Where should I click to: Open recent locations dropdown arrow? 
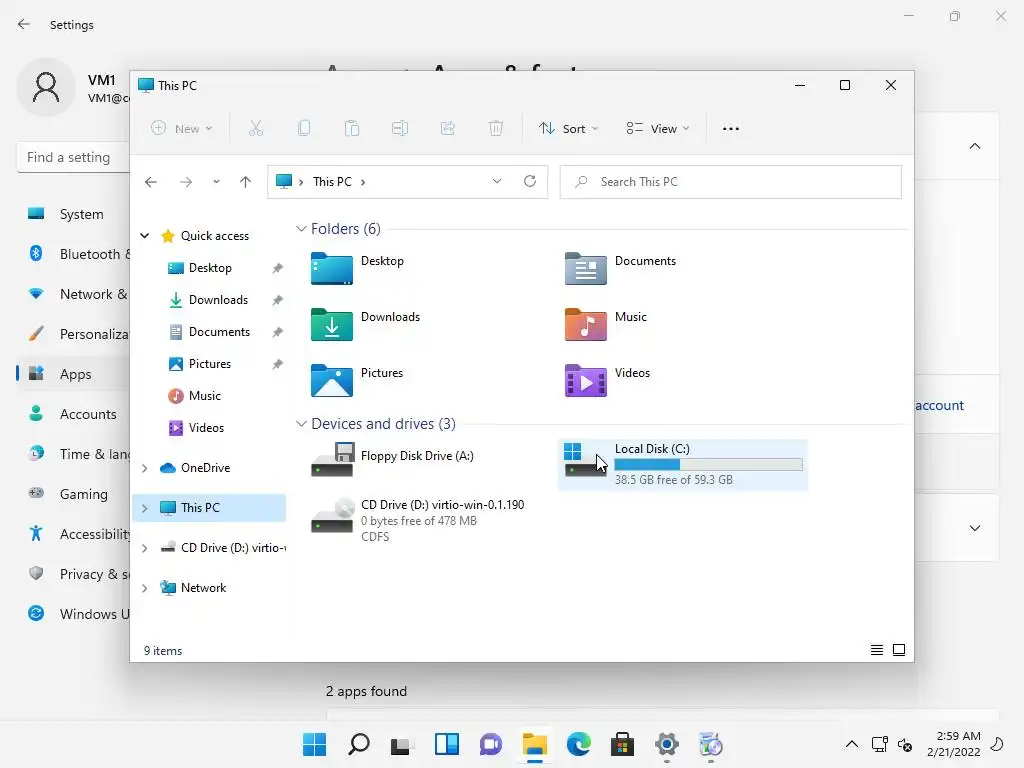[x=216, y=182]
